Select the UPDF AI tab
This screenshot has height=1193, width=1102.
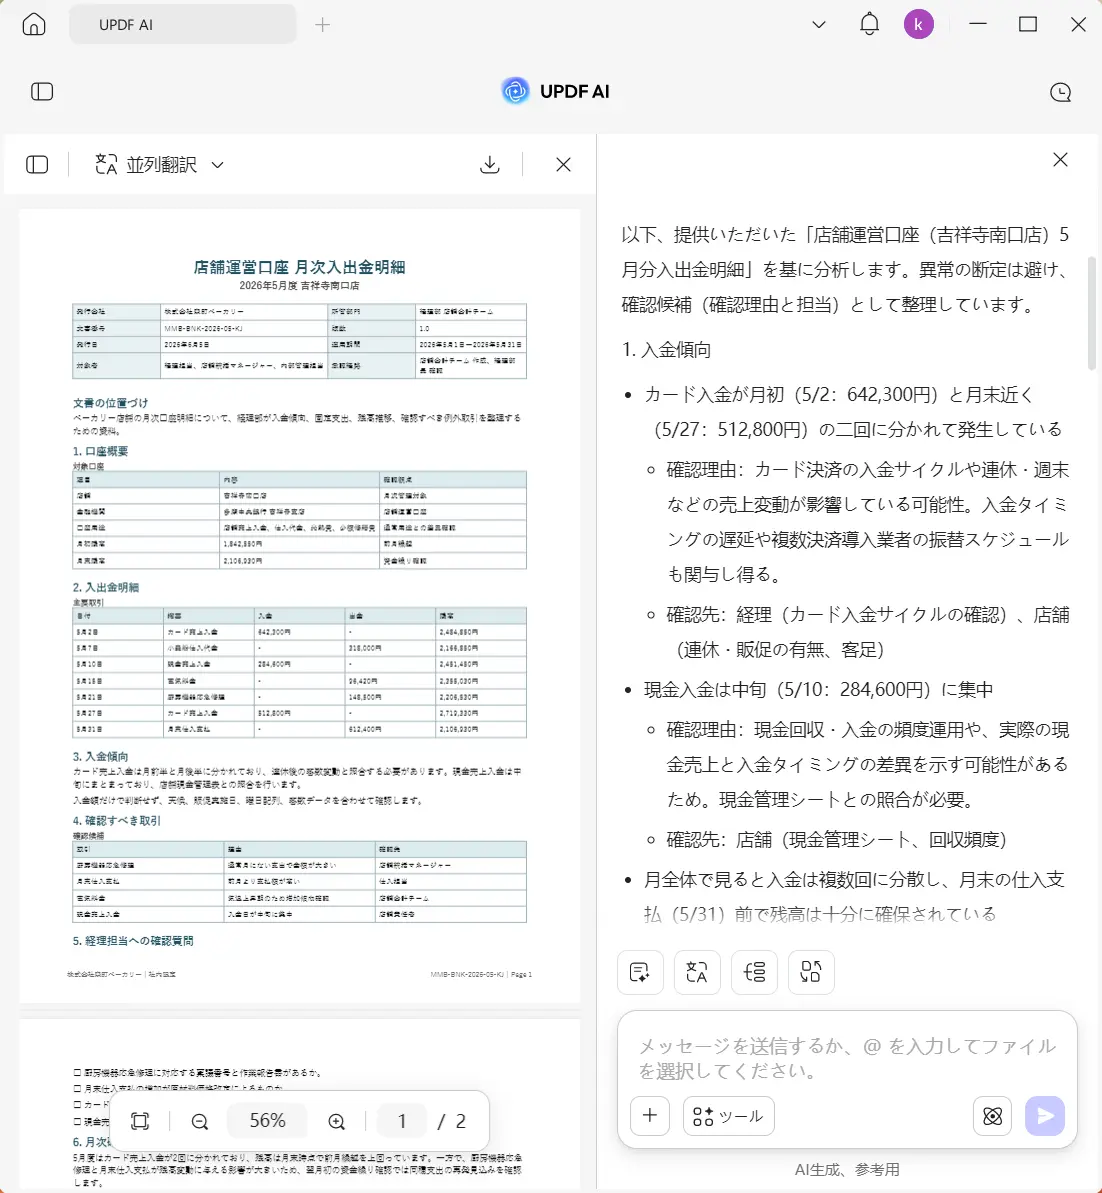click(x=183, y=24)
